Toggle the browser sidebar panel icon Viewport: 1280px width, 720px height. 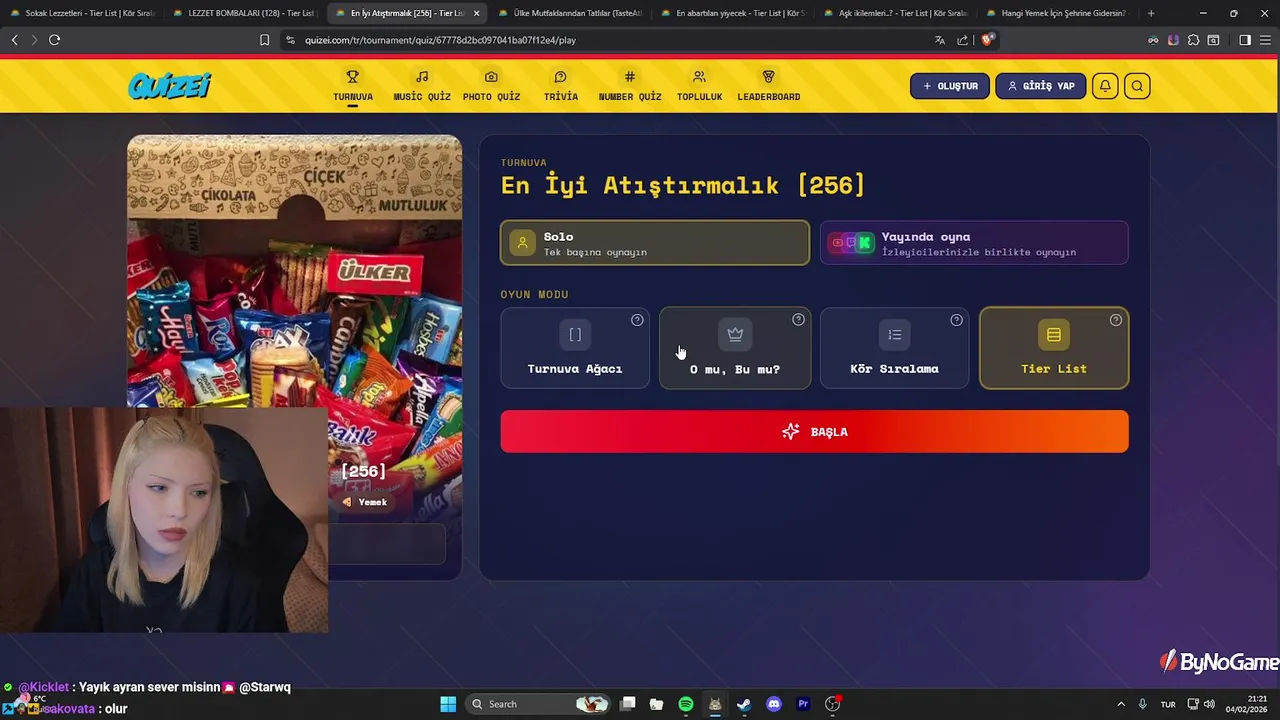[x=1245, y=40]
